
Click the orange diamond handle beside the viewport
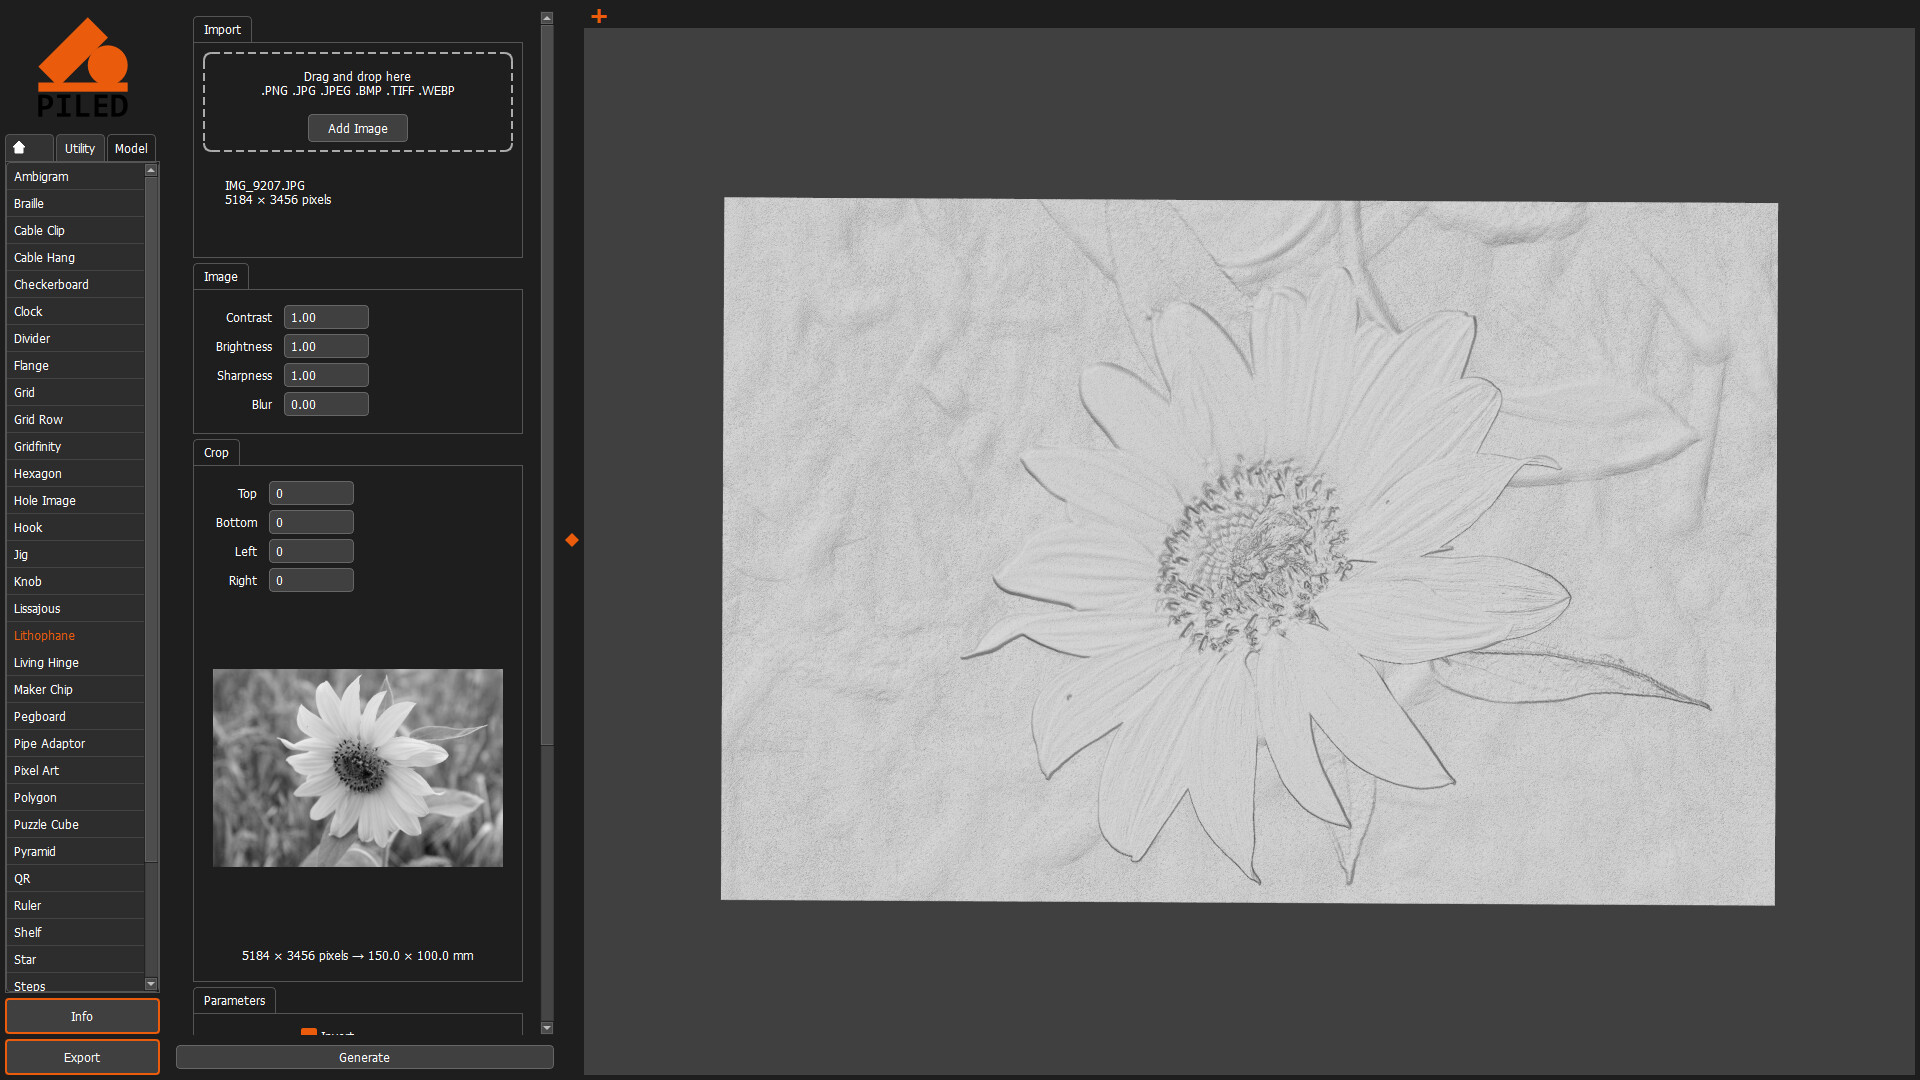coord(571,540)
